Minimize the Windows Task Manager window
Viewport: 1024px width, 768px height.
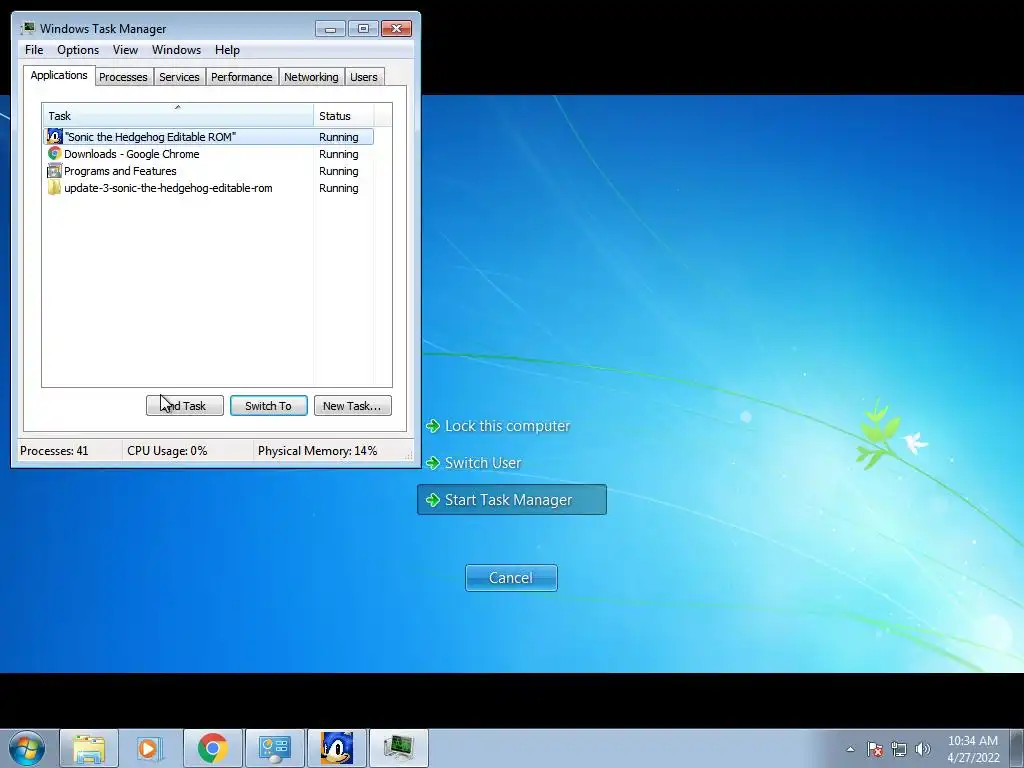[x=330, y=29]
